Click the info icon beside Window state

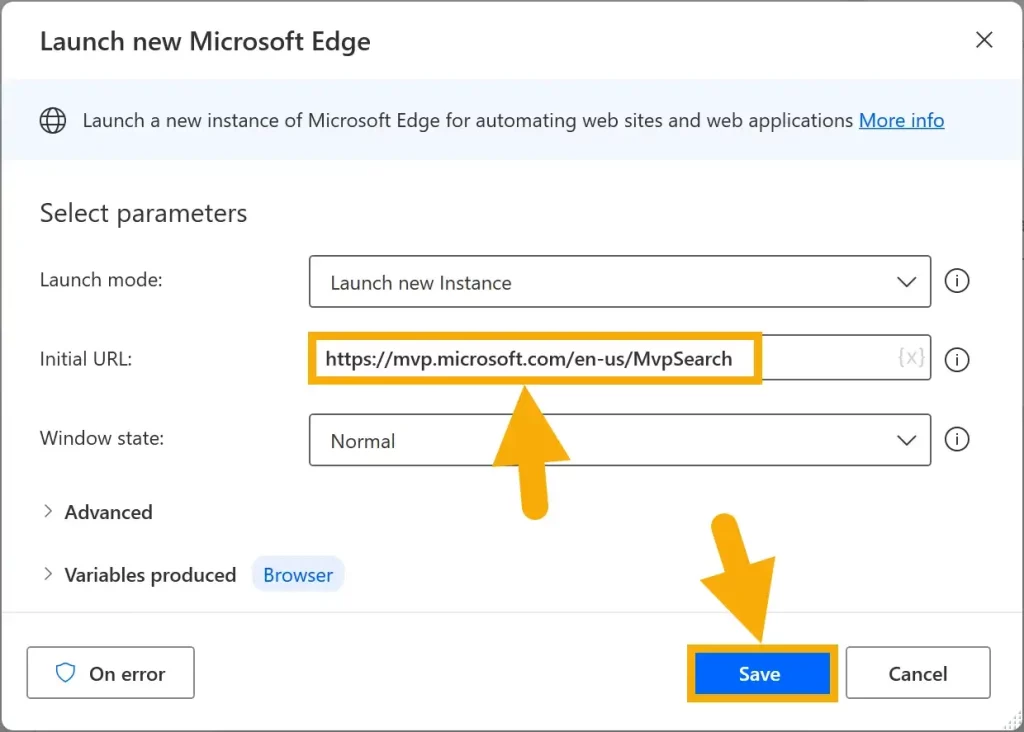point(957,439)
